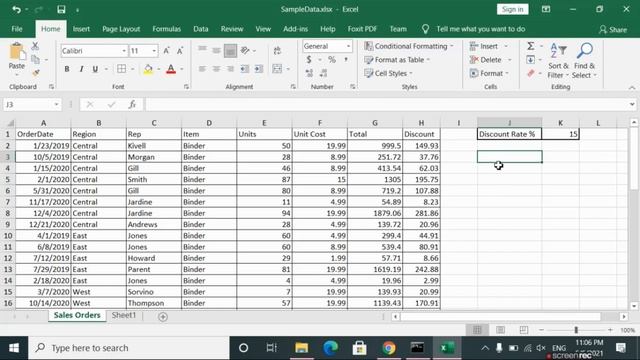Apply red font color button

171,69
